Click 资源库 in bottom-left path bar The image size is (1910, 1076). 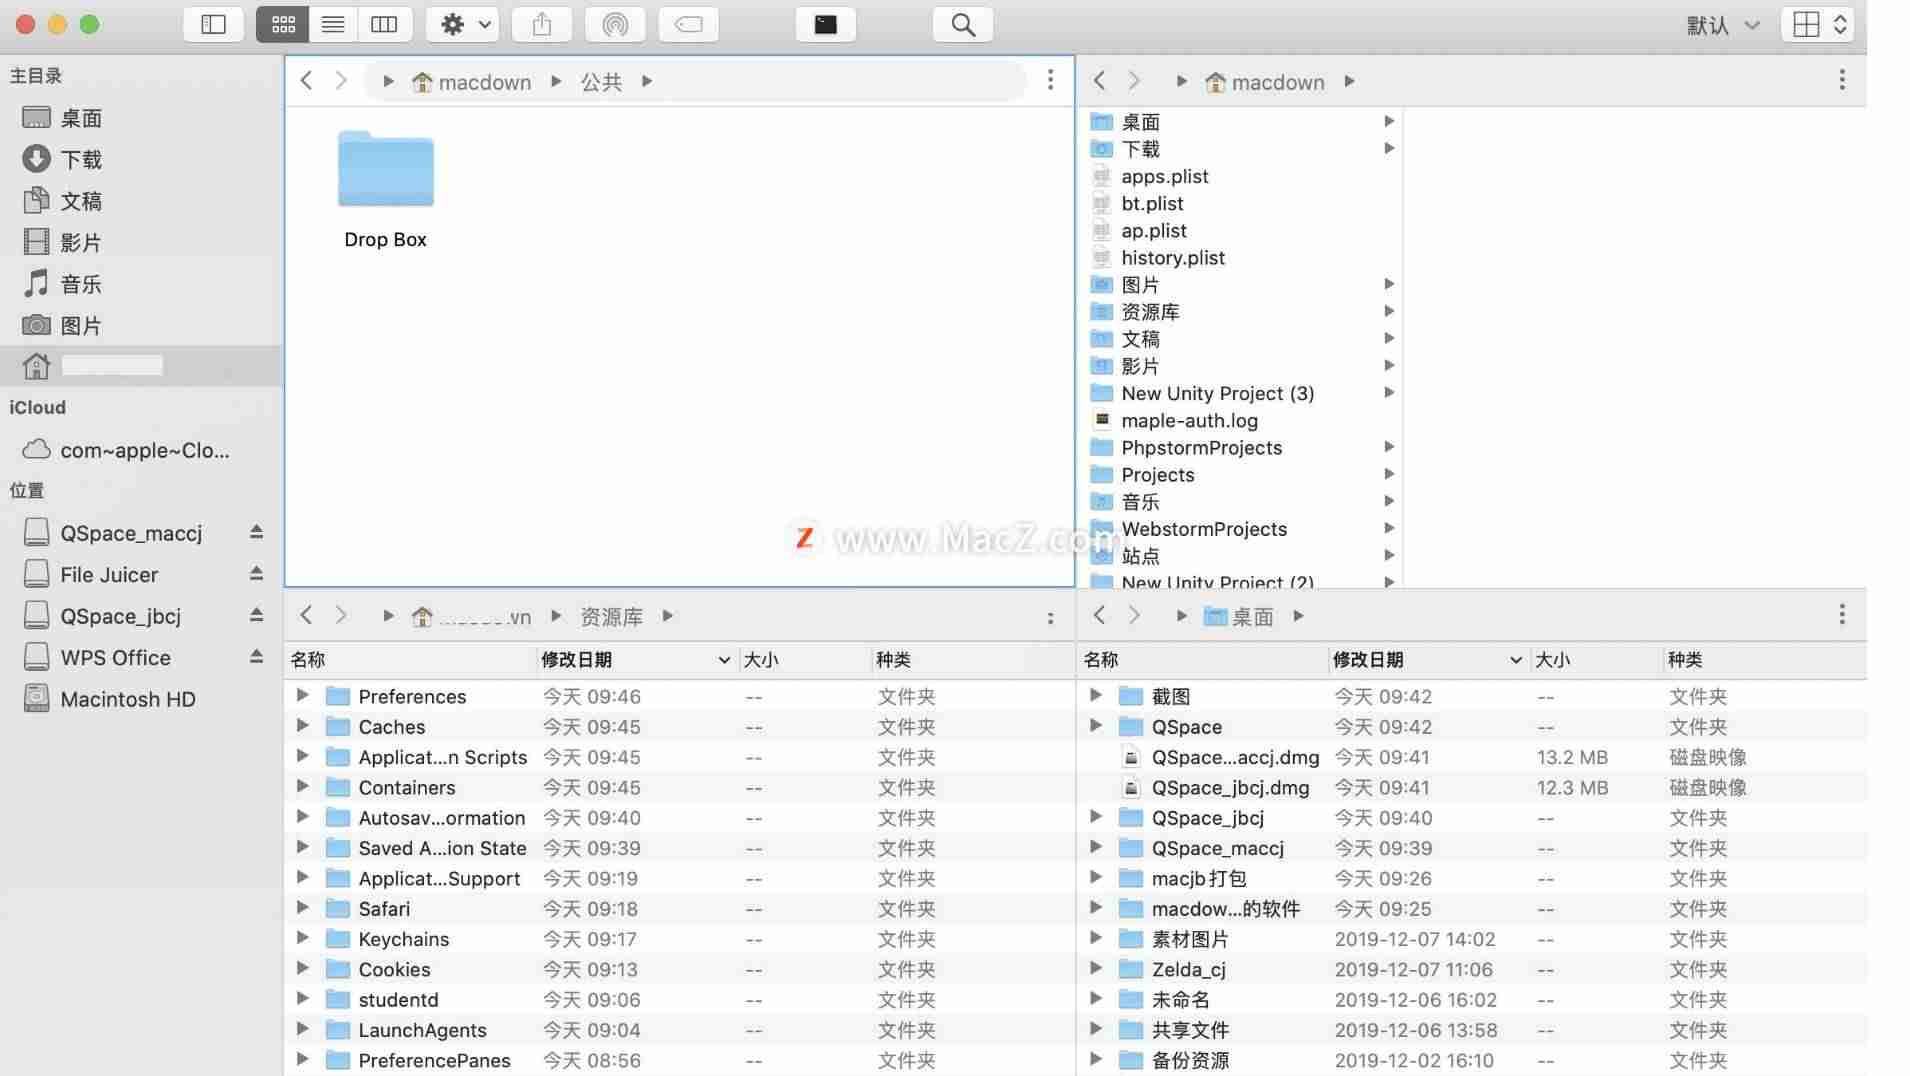click(612, 617)
